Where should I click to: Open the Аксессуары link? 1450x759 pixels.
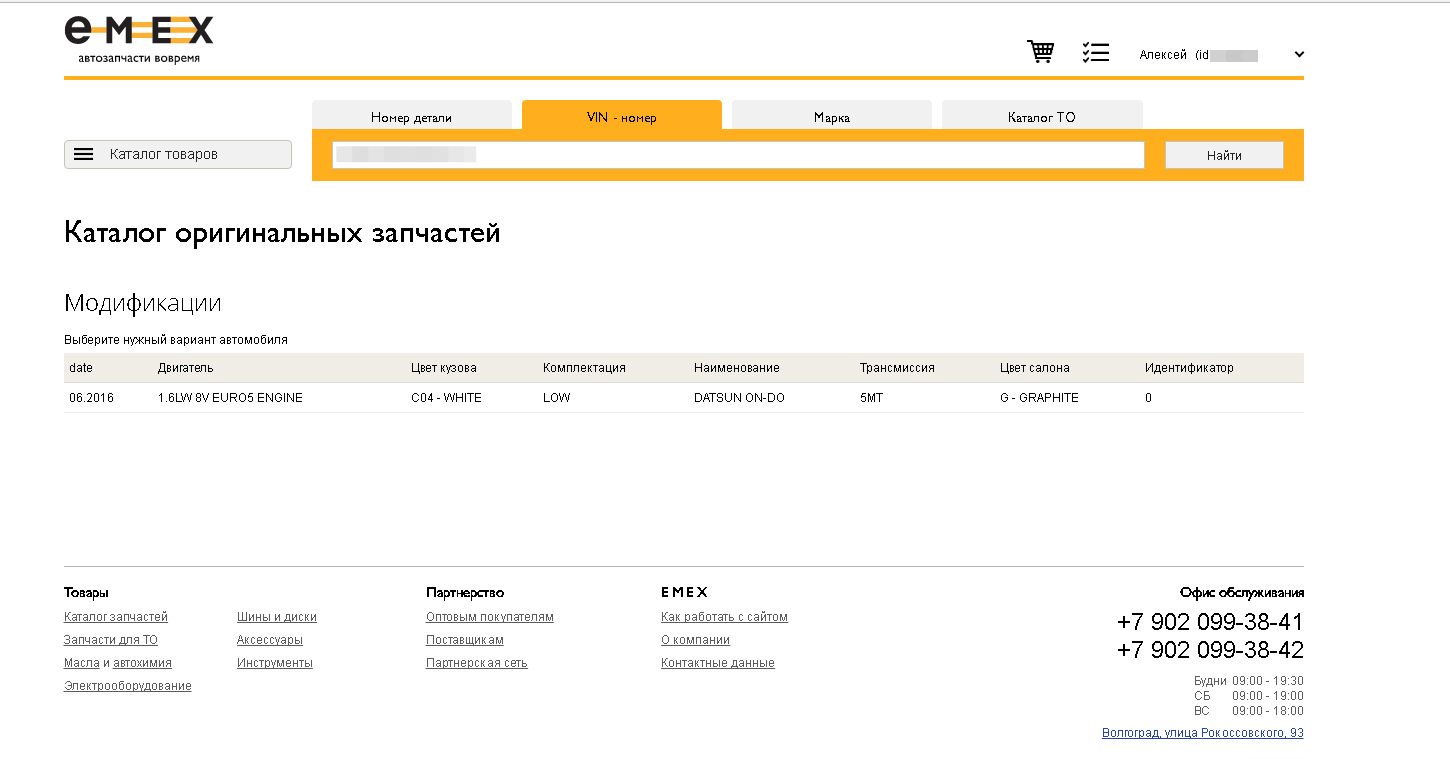pos(270,640)
